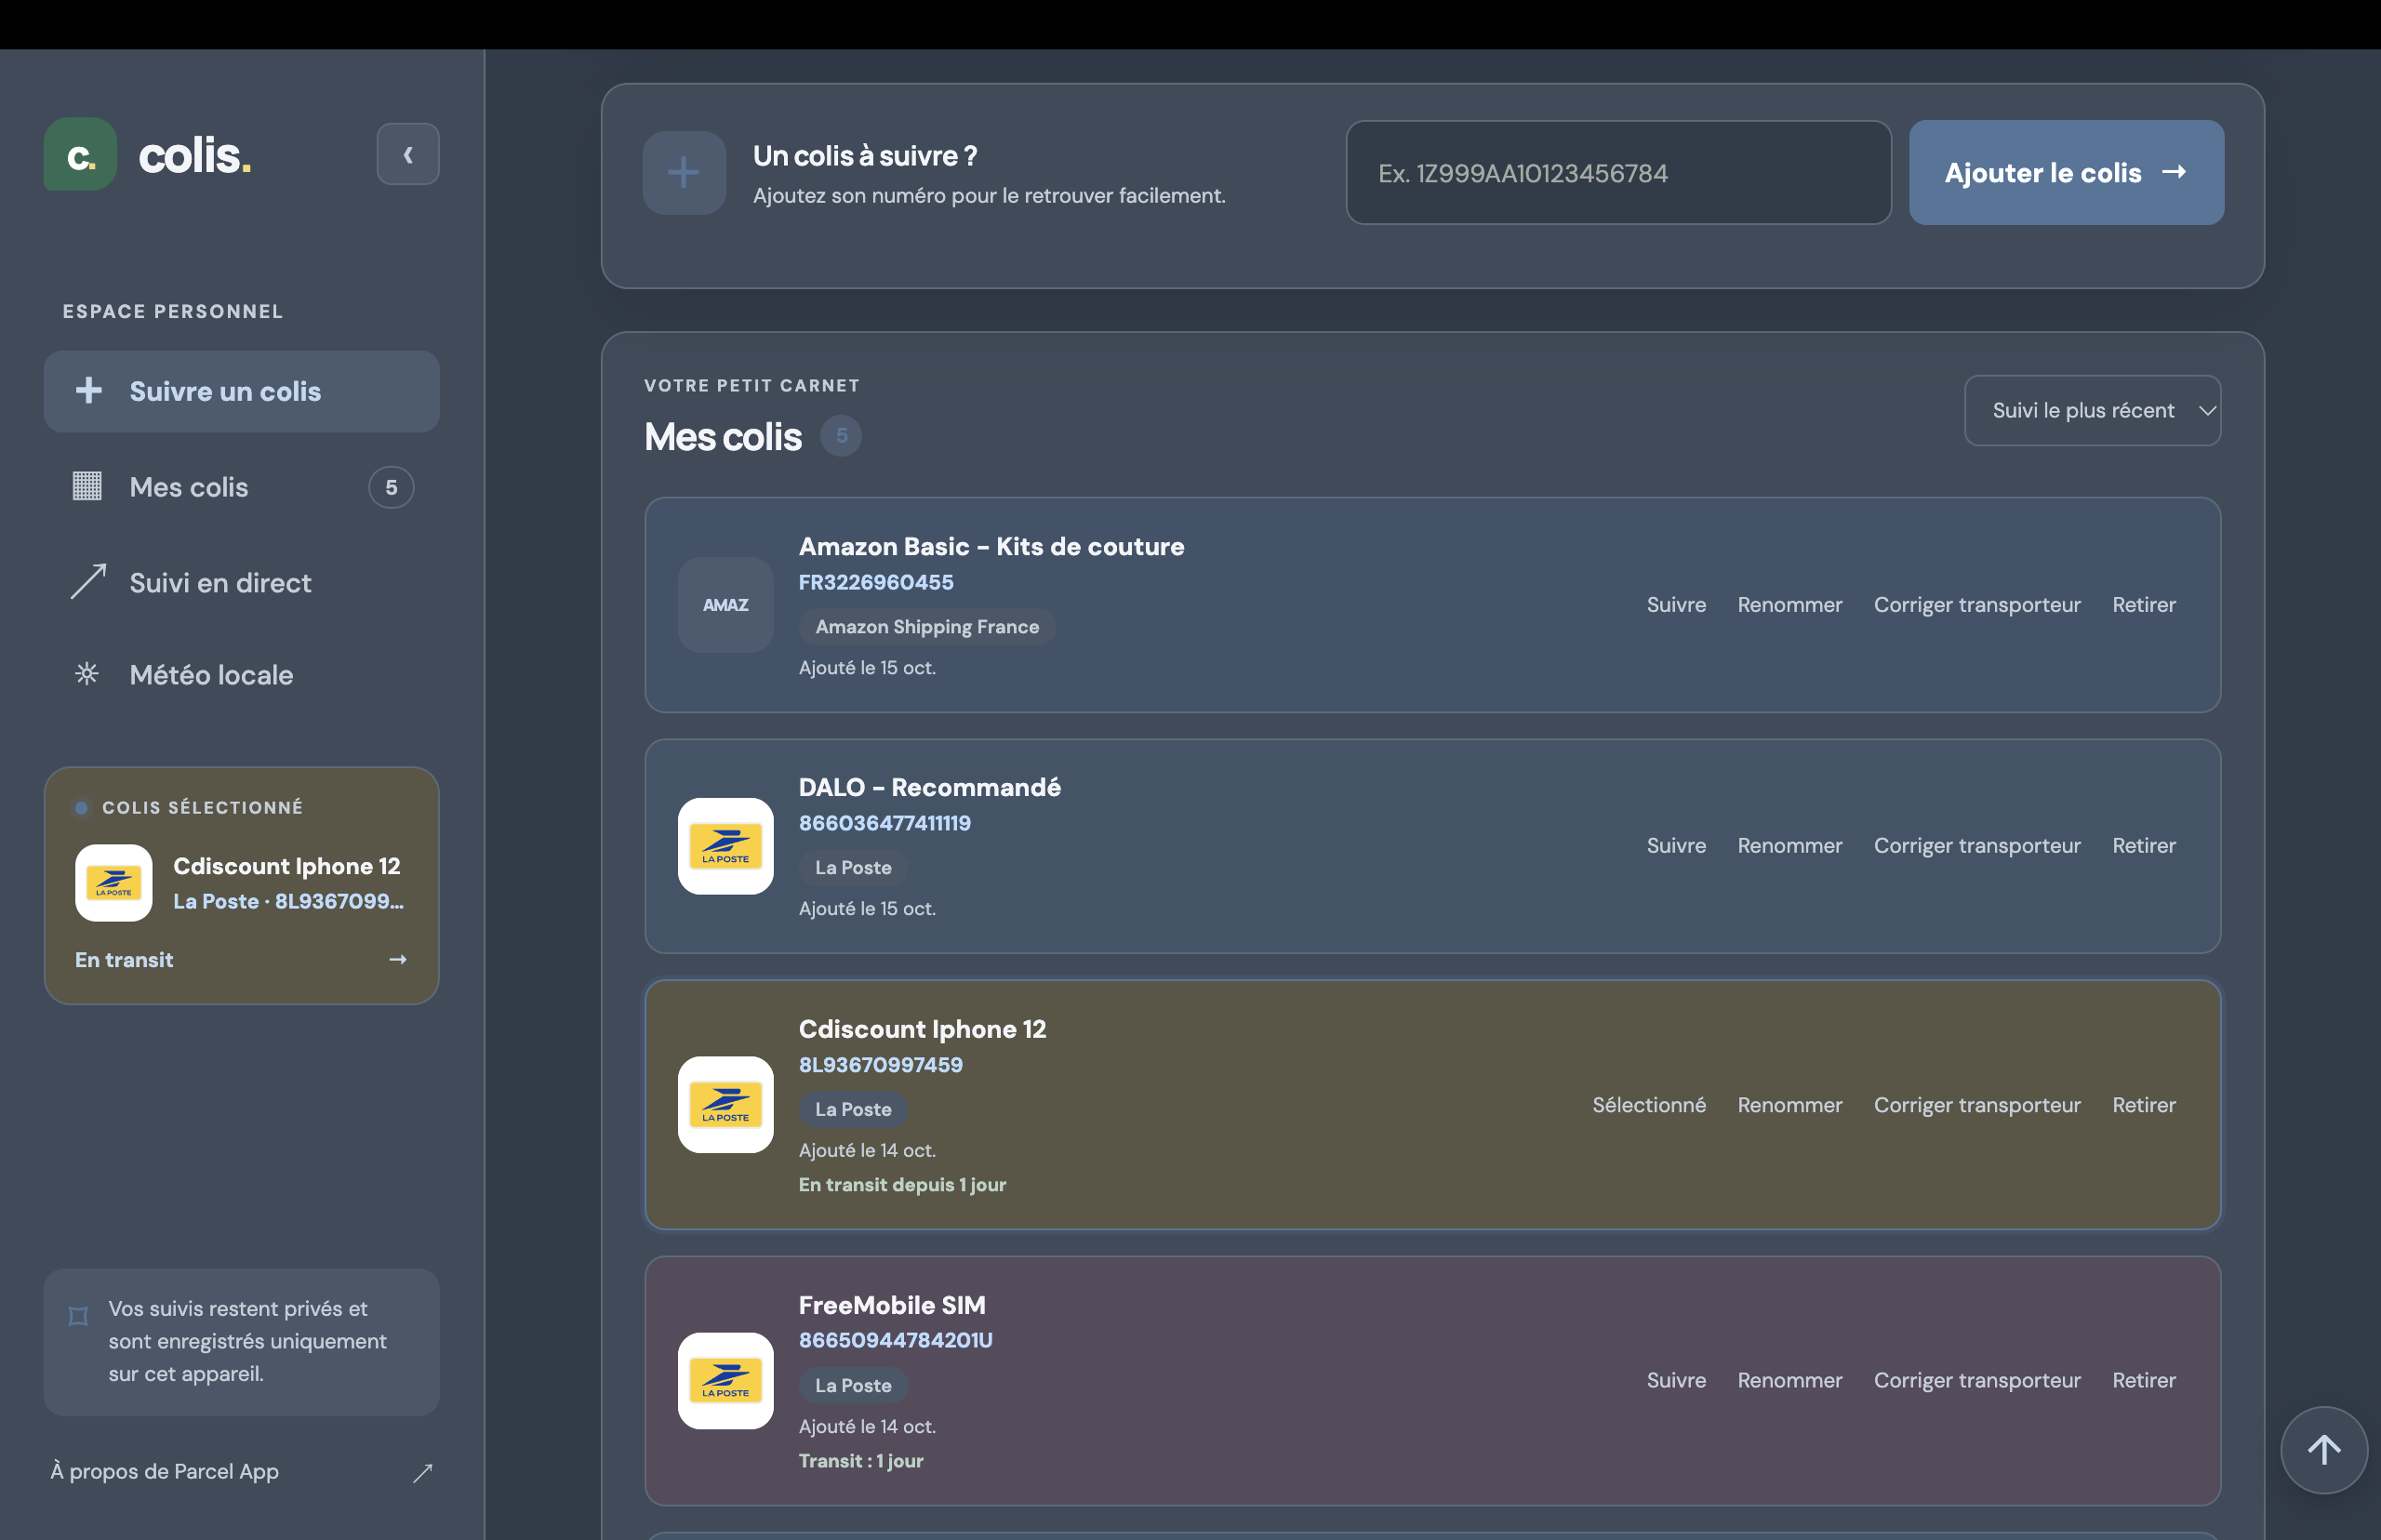2381x1540 pixels.
Task: Click the La Poste tag on FreeMobile SIM
Action: [x=853, y=1386]
